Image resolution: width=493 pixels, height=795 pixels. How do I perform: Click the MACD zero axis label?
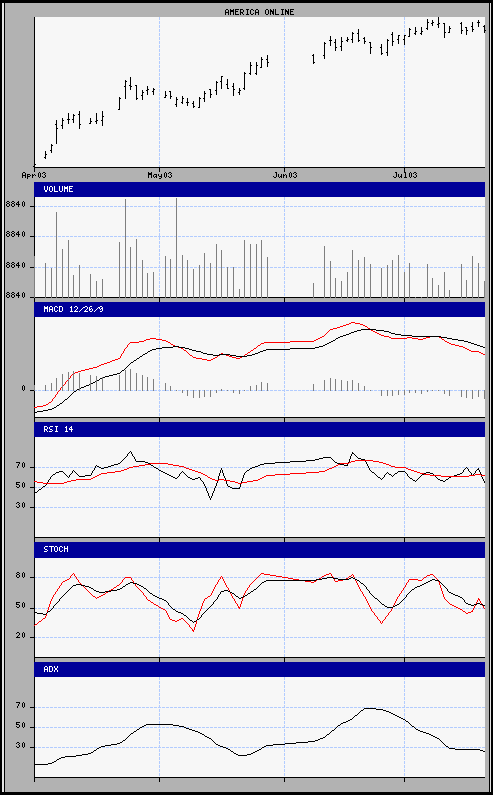[x=23, y=389]
